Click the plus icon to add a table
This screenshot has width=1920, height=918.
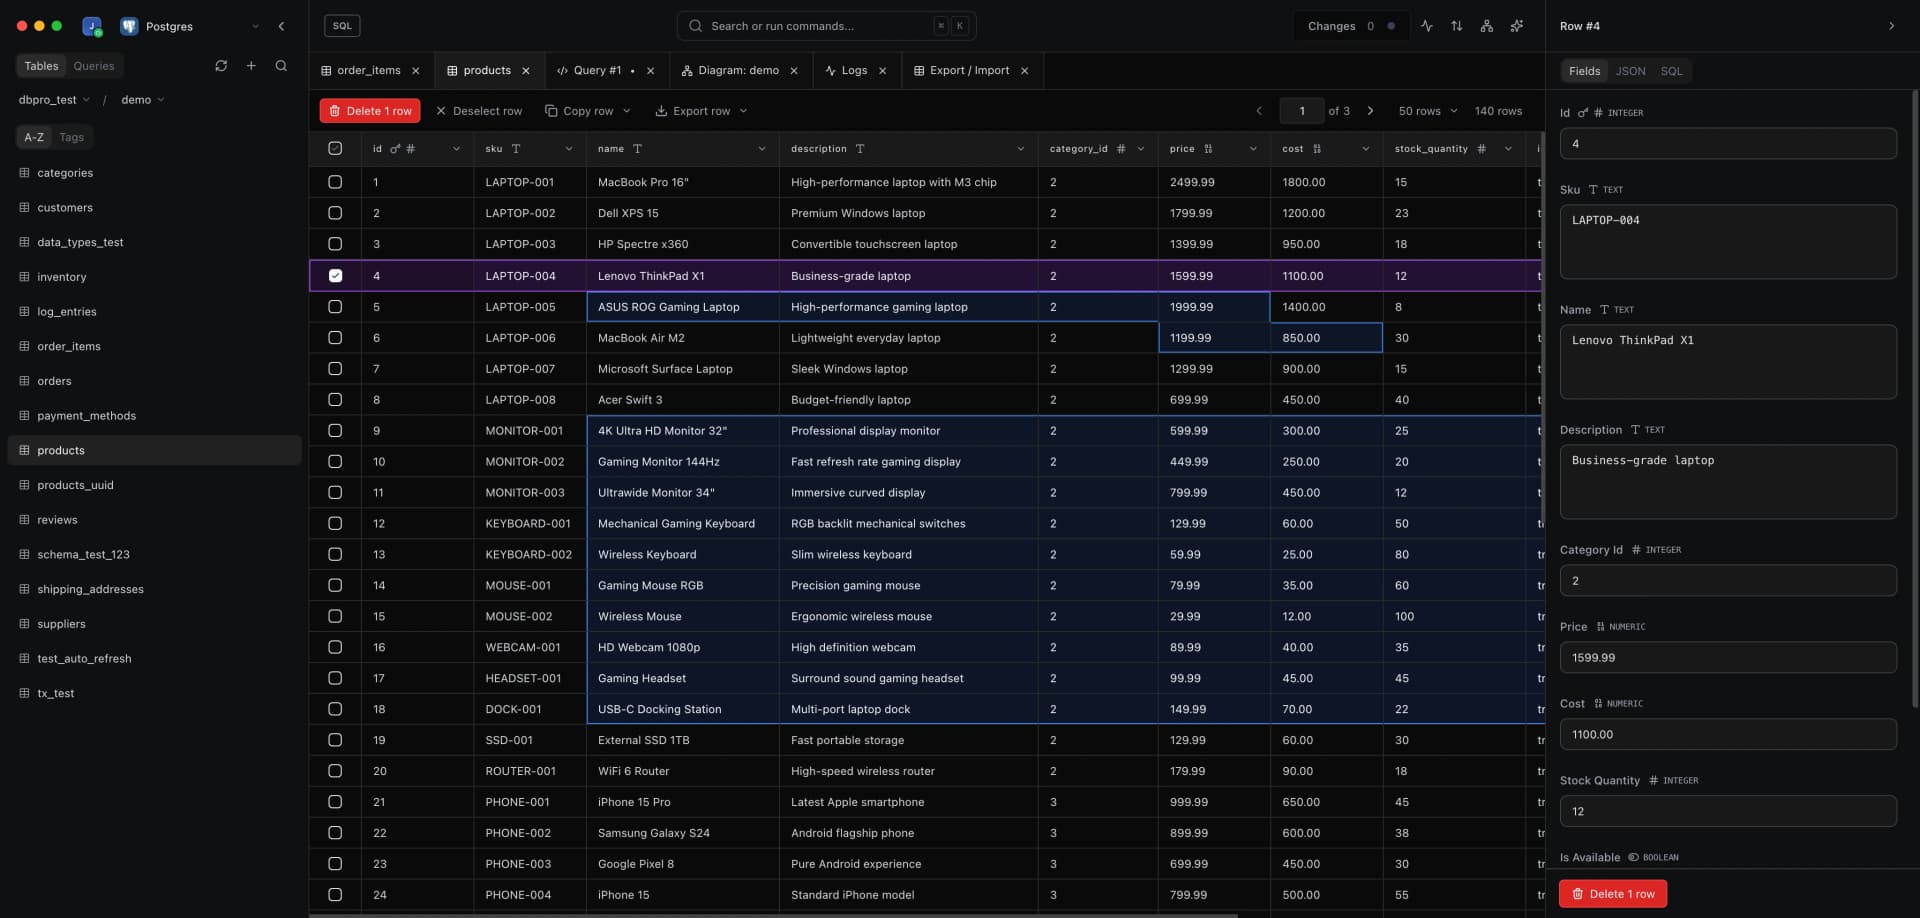(x=251, y=66)
